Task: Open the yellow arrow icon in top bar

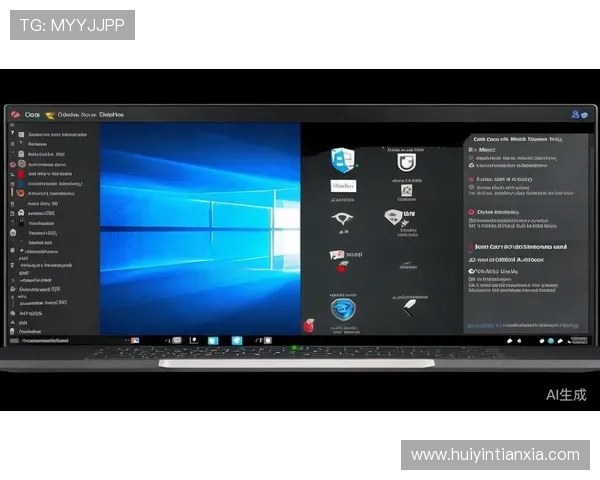Action: tap(49, 115)
